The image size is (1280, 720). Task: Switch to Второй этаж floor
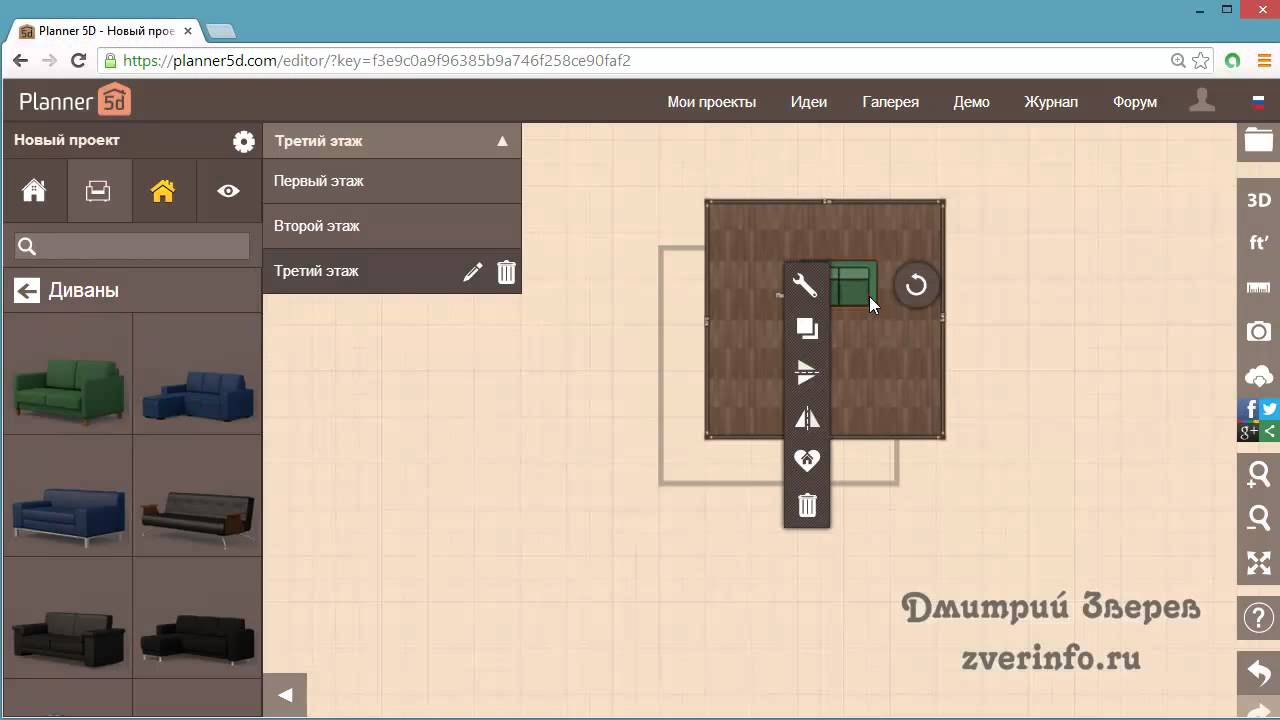coord(392,226)
